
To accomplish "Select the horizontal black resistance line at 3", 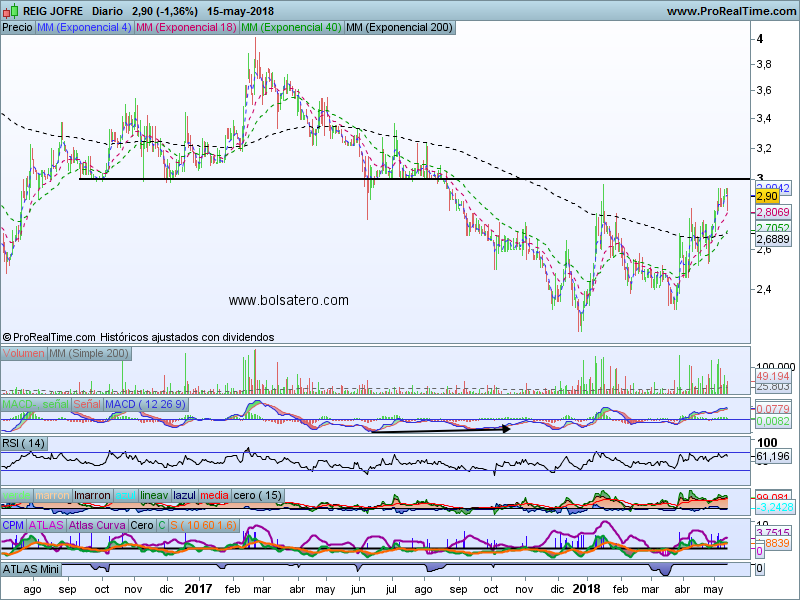I will click(300, 179).
